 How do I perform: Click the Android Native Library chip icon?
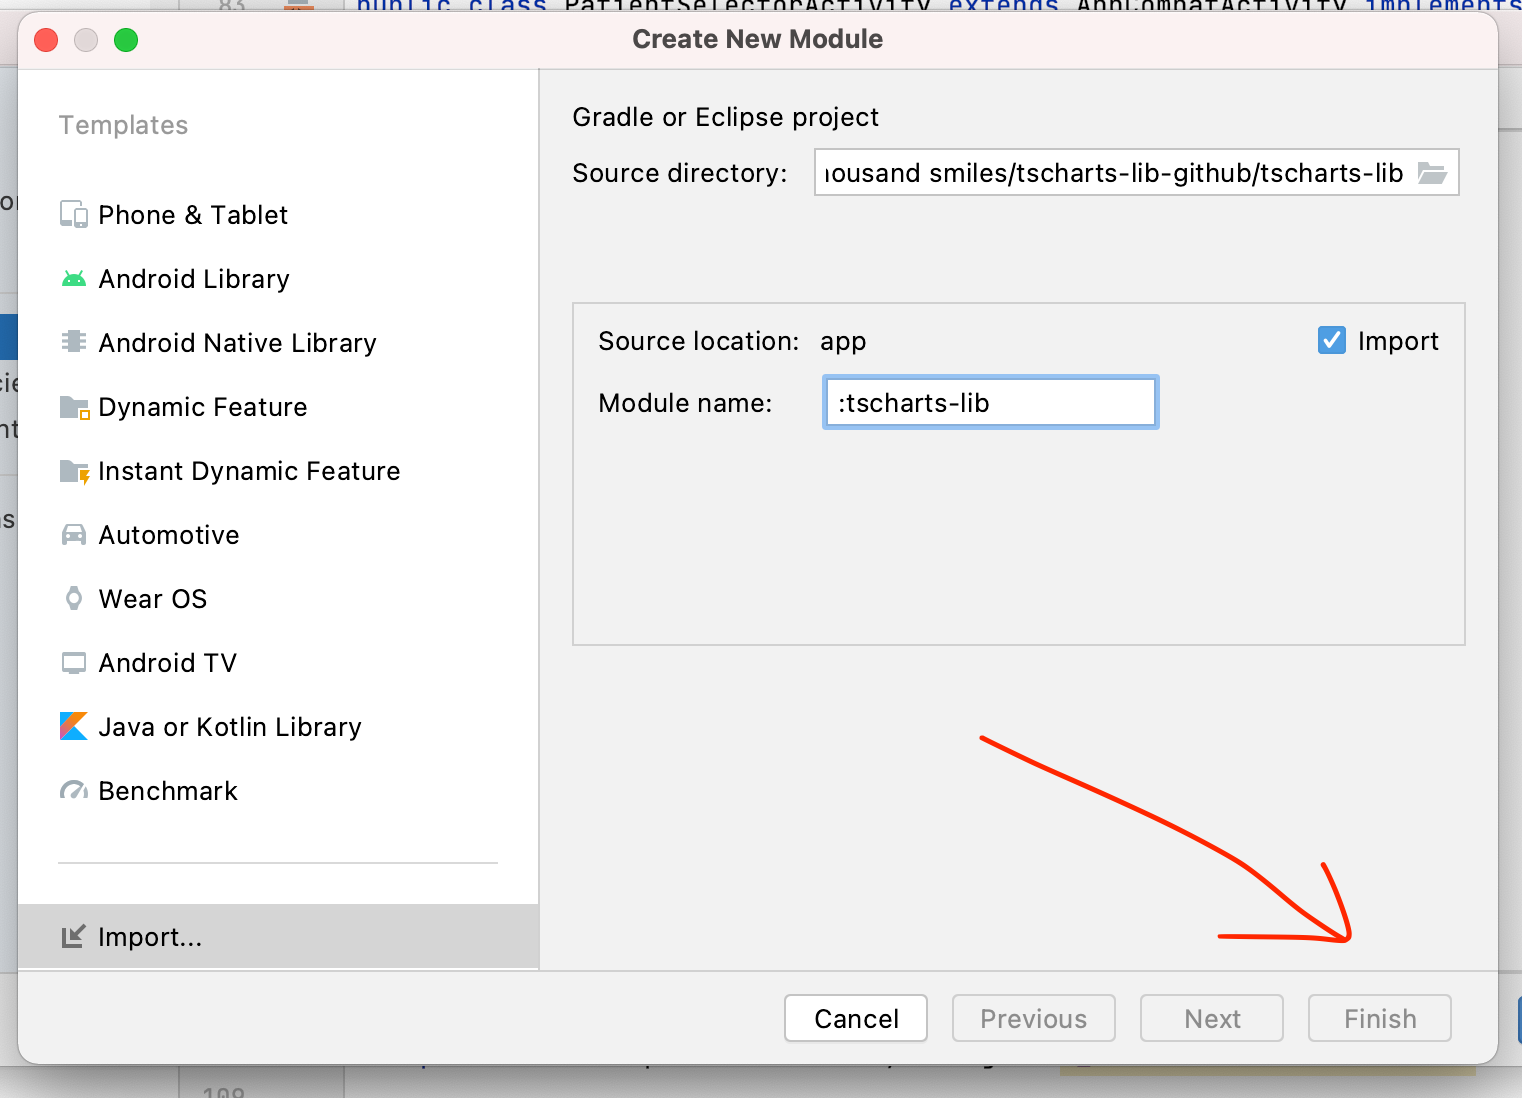coord(74,342)
